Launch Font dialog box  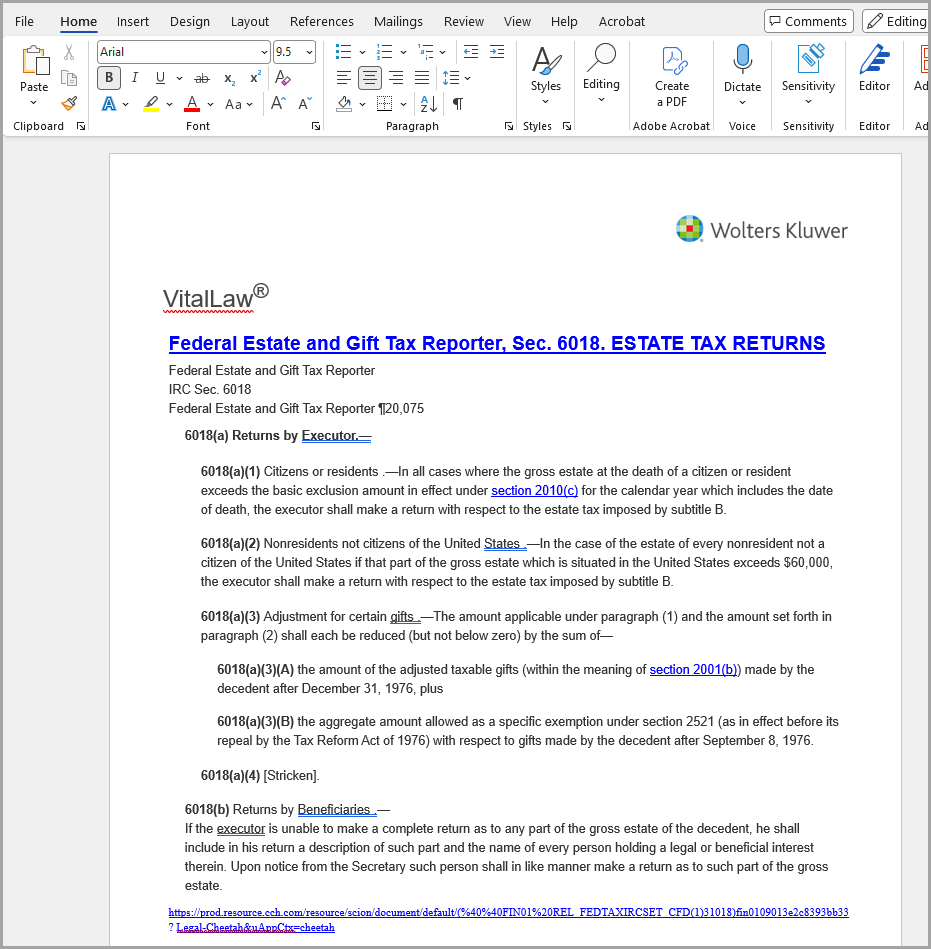pyautogui.click(x=316, y=126)
